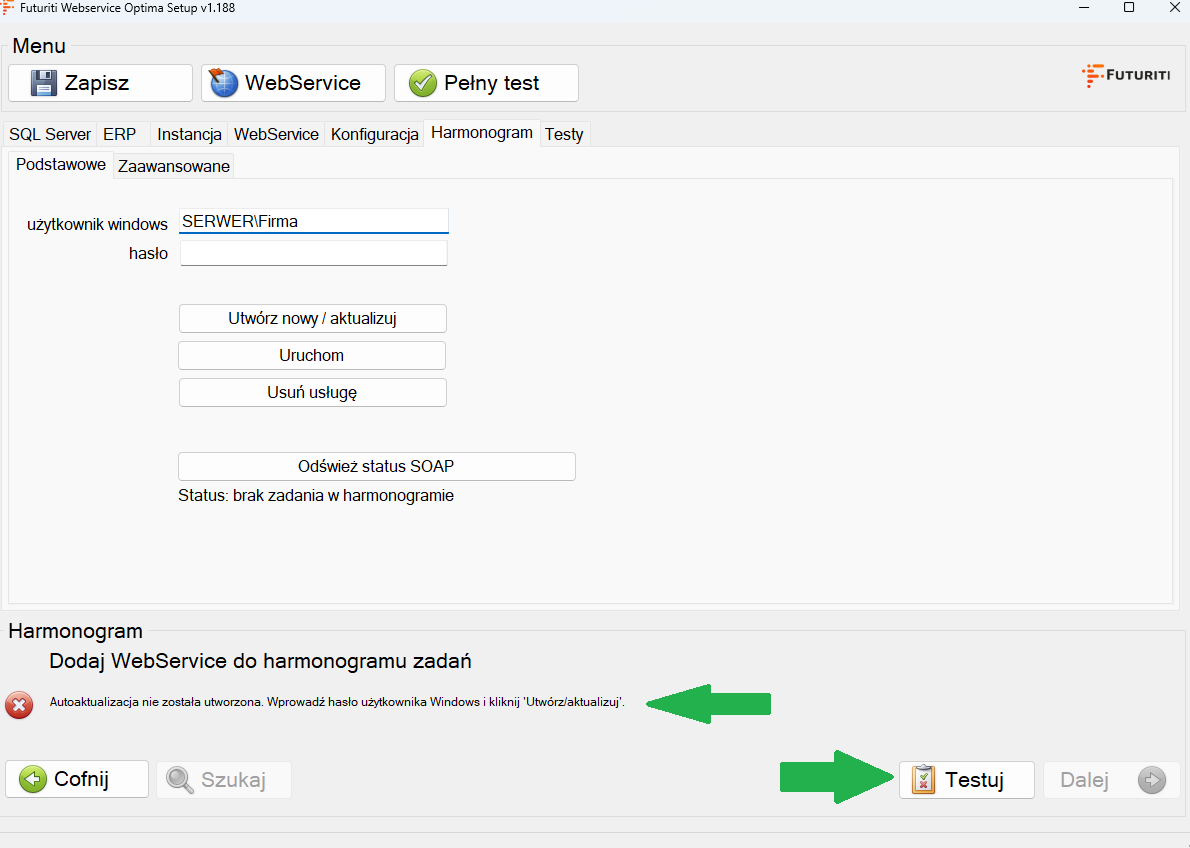The height and width of the screenshot is (848, 1190).
Task: Switch to the Zaawansowane subtab
Action: point(174,167)
